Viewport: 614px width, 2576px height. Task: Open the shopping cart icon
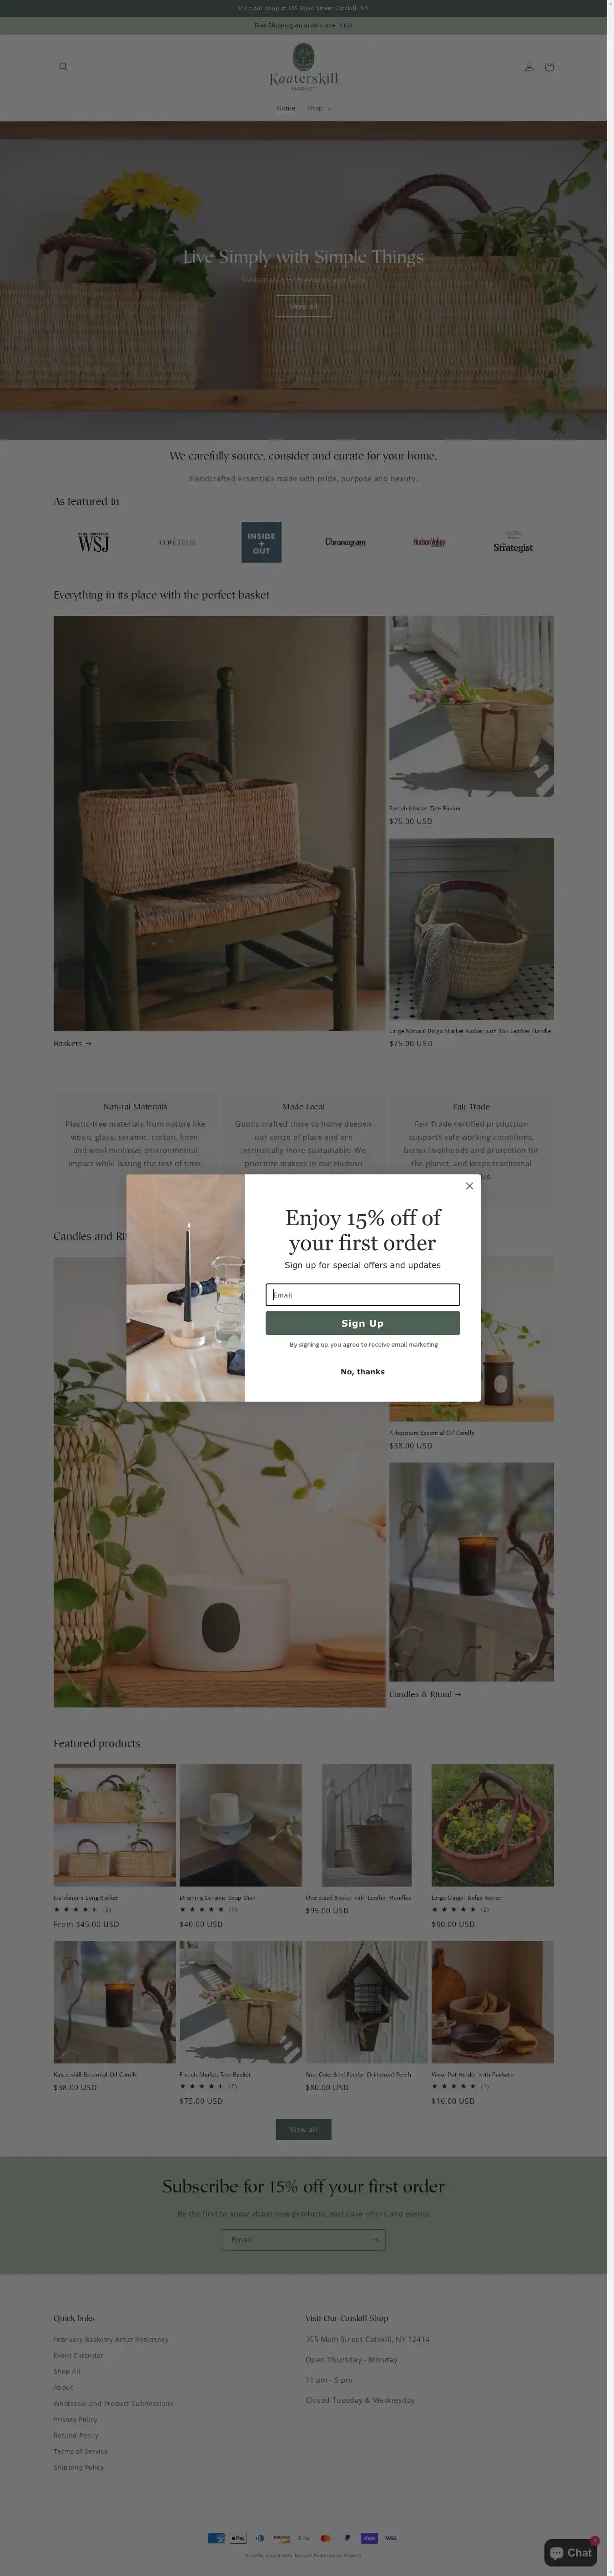coord(549,67)
